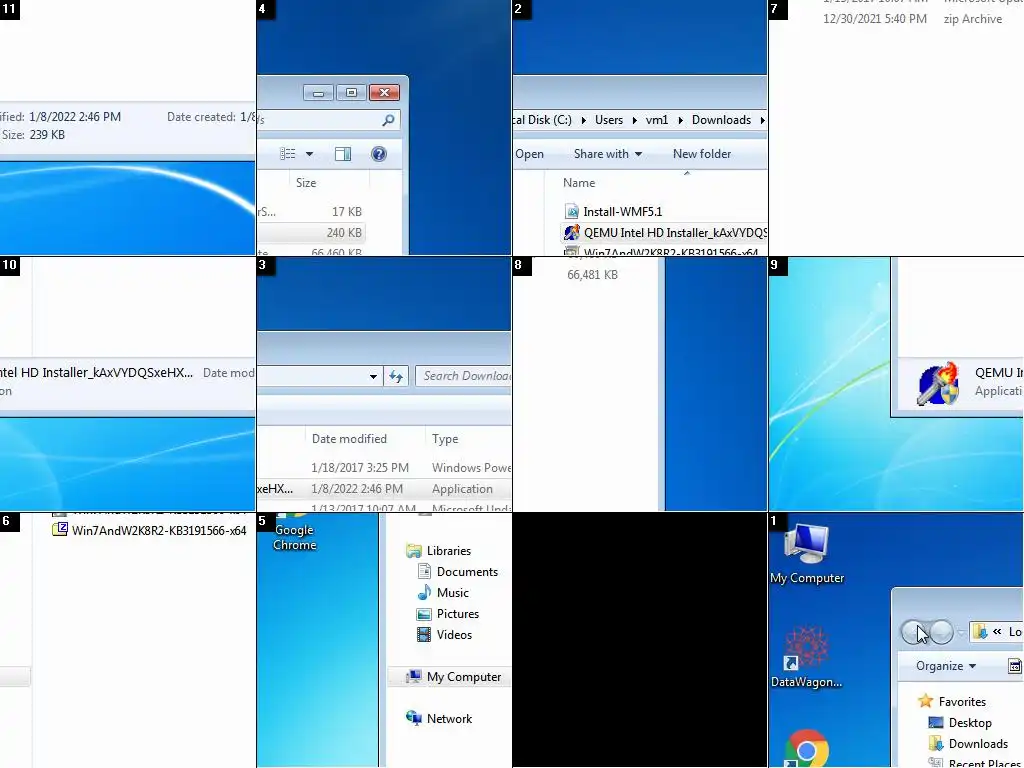The image size is (1024, 768).
Task: Click the 1/18/2017 3:25 PM date cell
Action: click(x=360, y=468)
